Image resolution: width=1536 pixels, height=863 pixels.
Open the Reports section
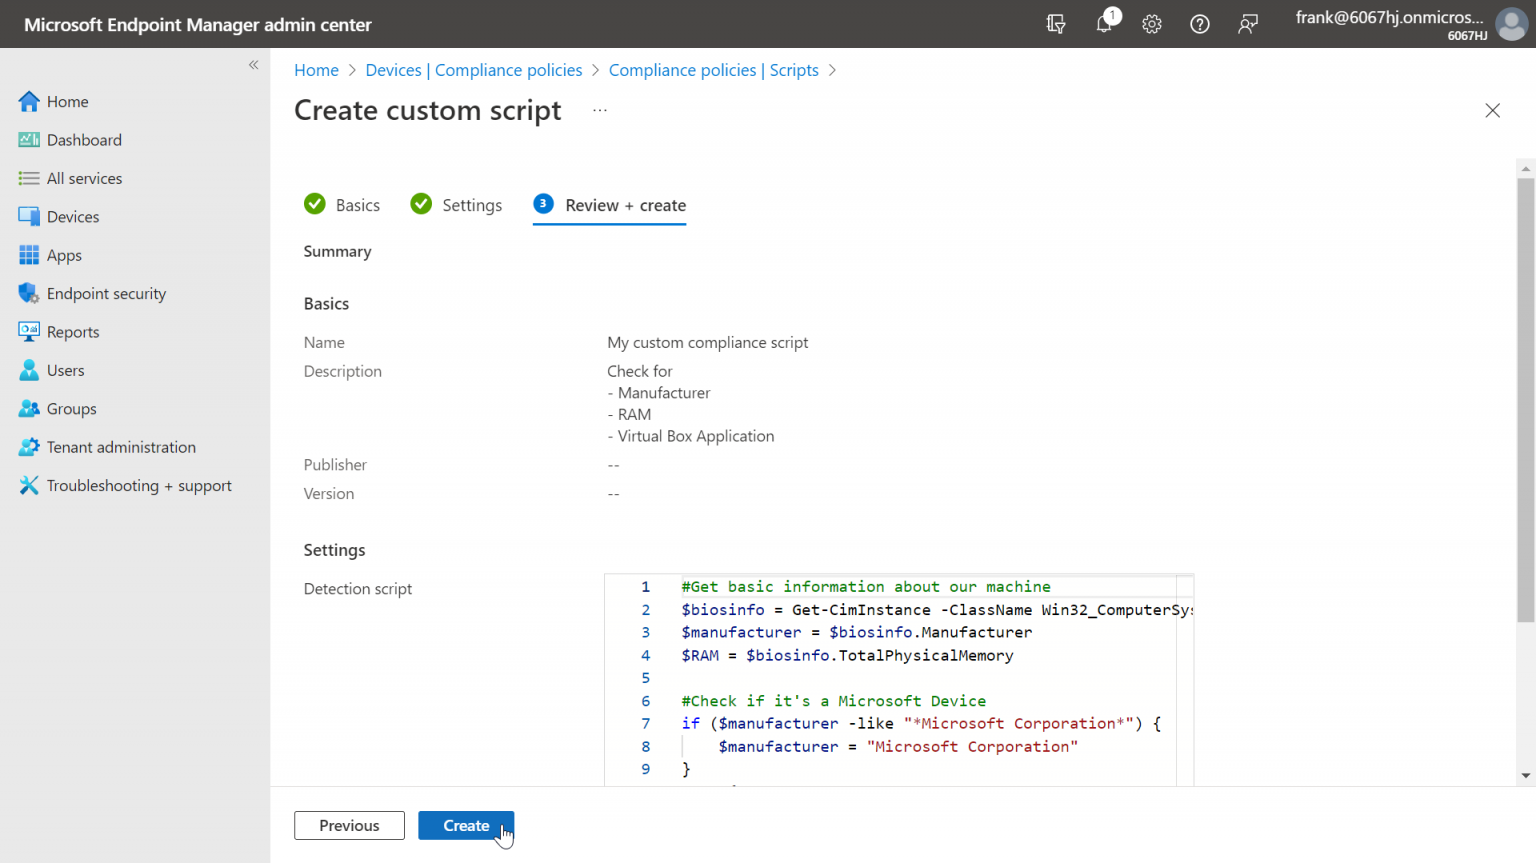[73, 331]
